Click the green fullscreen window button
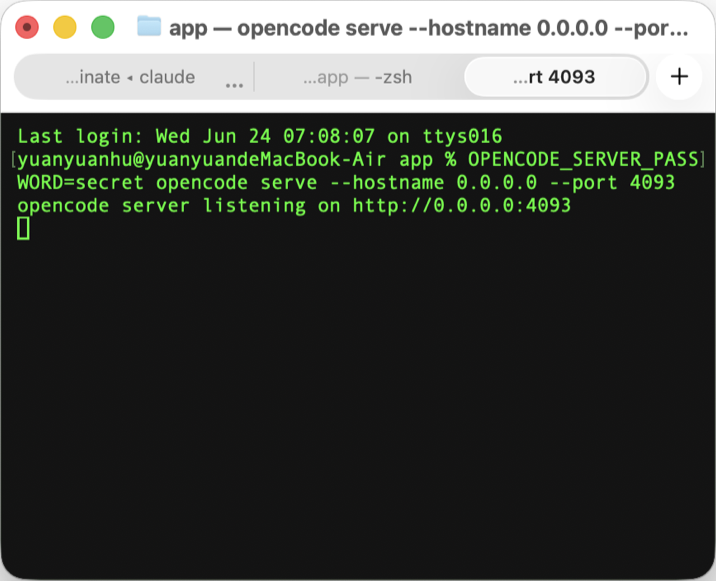The image size is (716, 581). tap(103, 27)
